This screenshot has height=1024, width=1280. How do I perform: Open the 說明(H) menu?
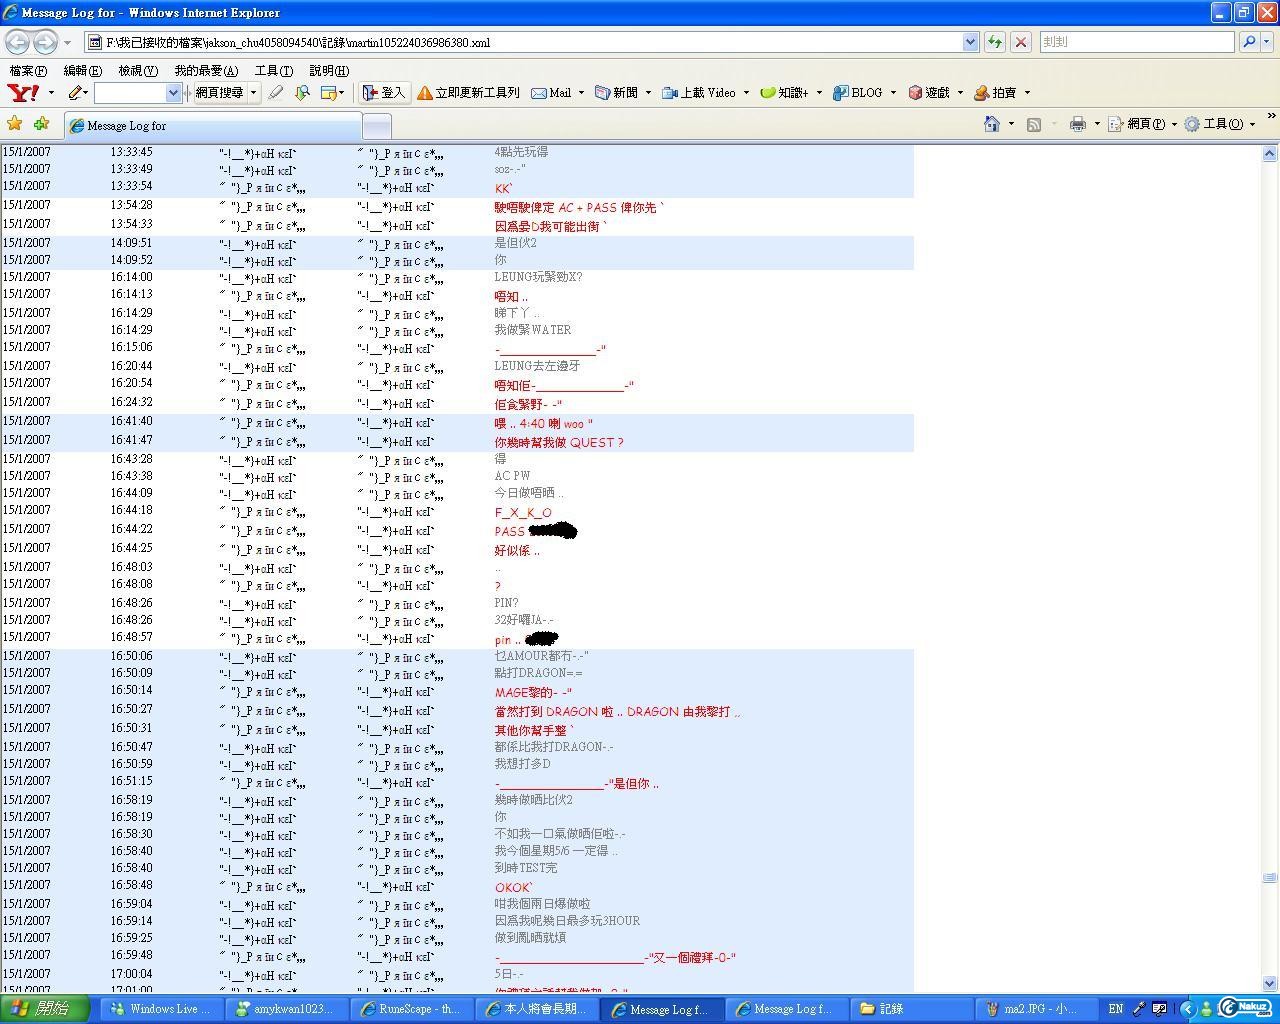[329, 70]
